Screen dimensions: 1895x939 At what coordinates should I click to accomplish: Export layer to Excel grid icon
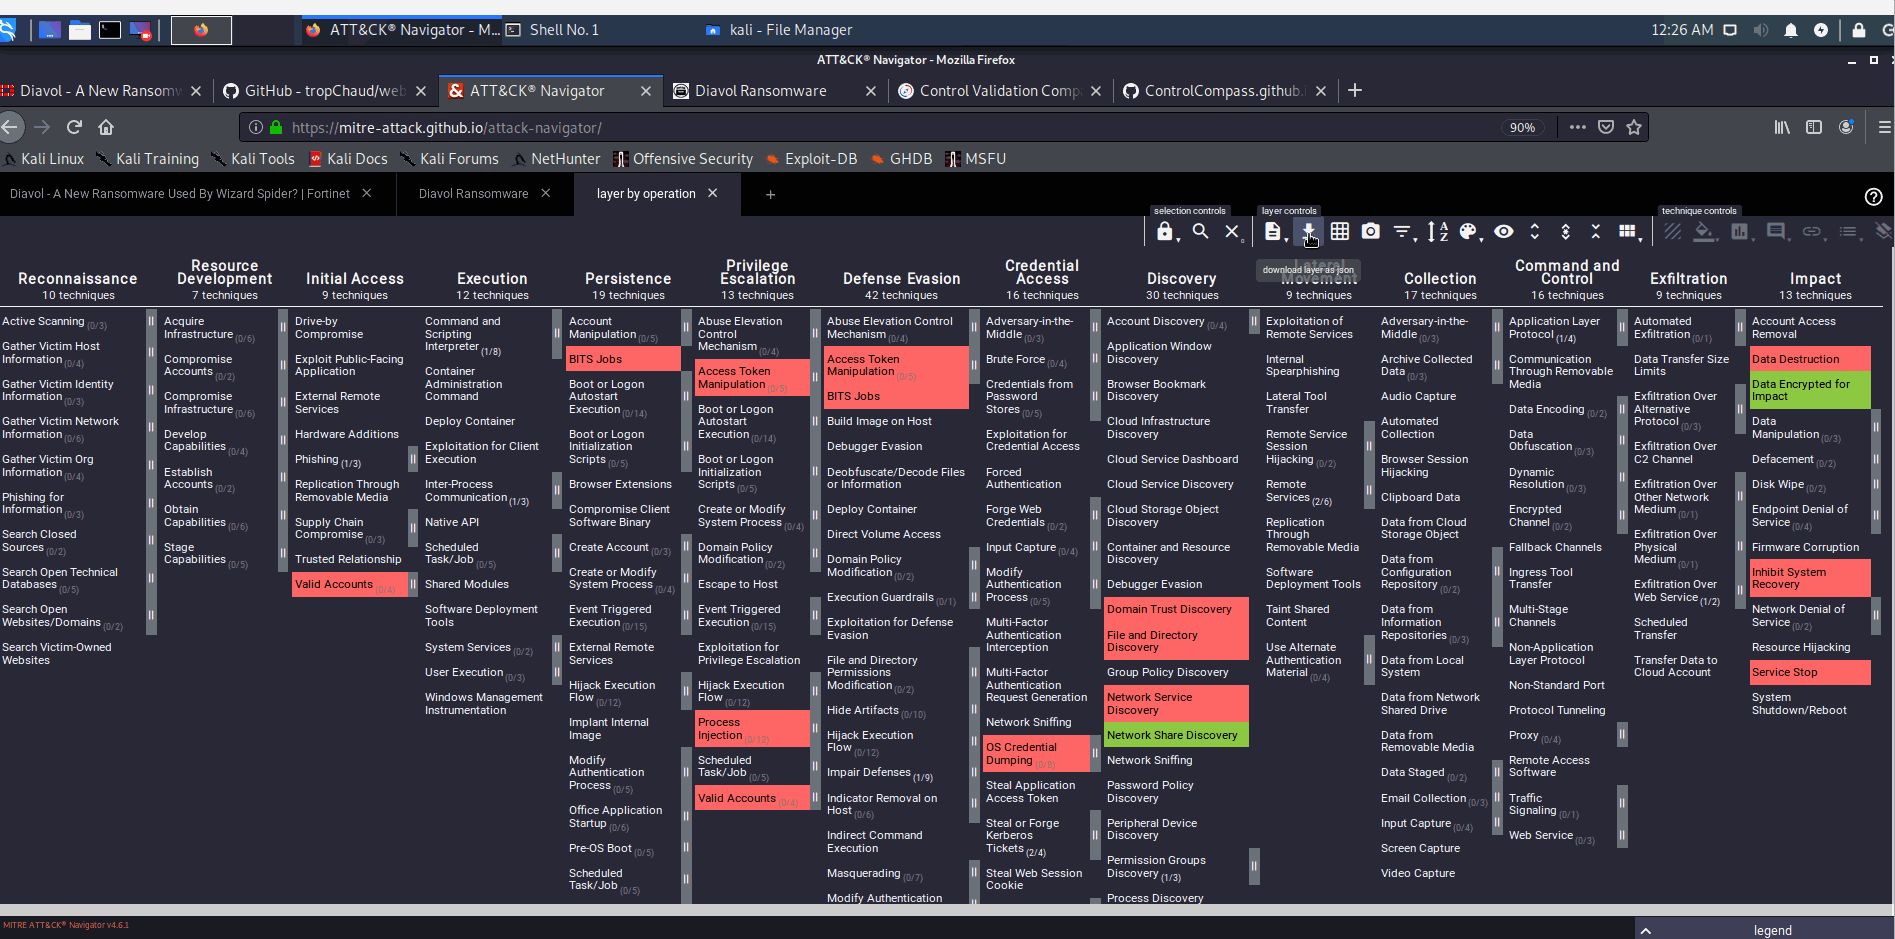pos(1339,232)
